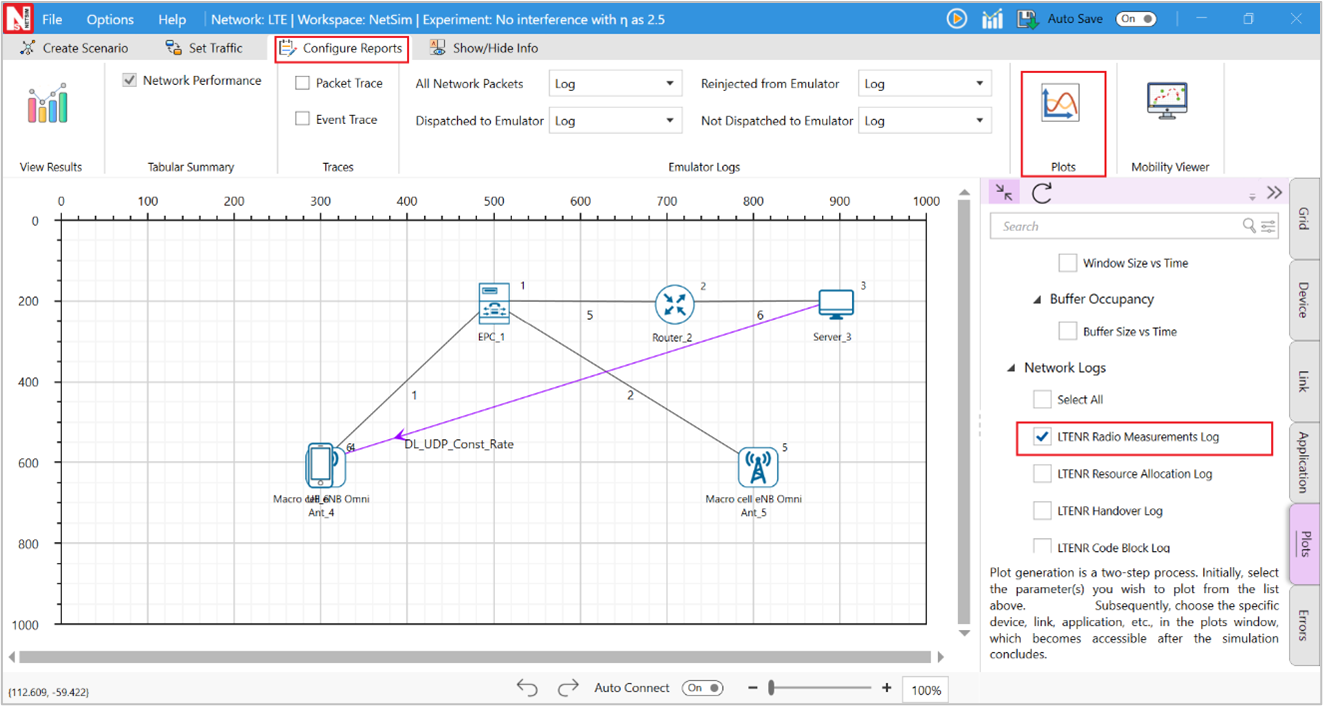Adjust the zoom slider handle

[x=771, y=688]
